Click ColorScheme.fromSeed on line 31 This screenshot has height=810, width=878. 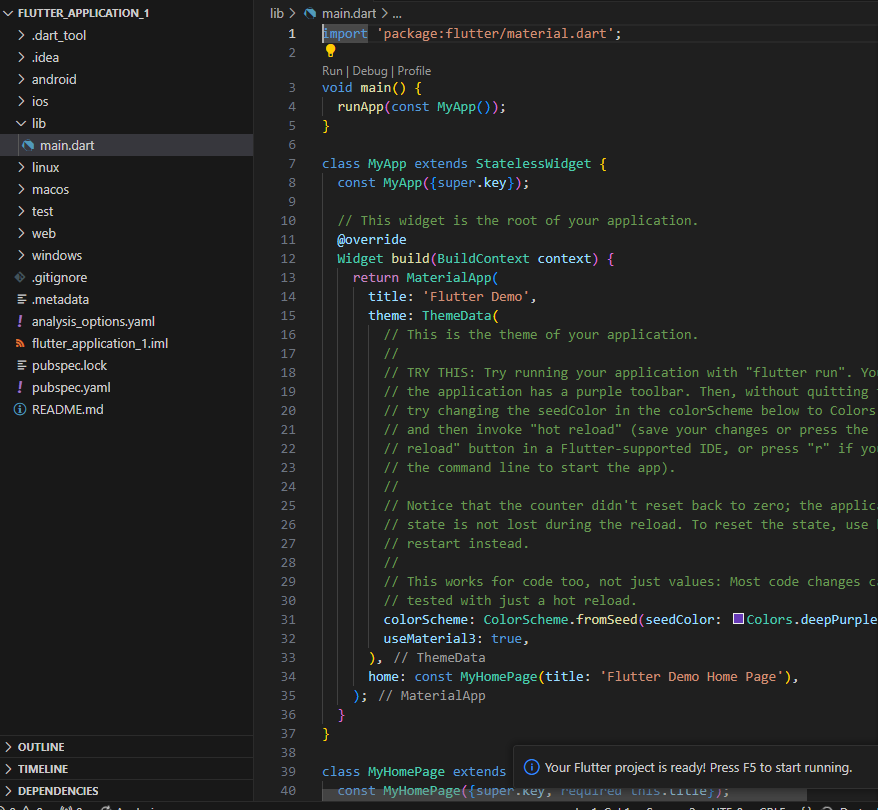[x=561, y=619]
